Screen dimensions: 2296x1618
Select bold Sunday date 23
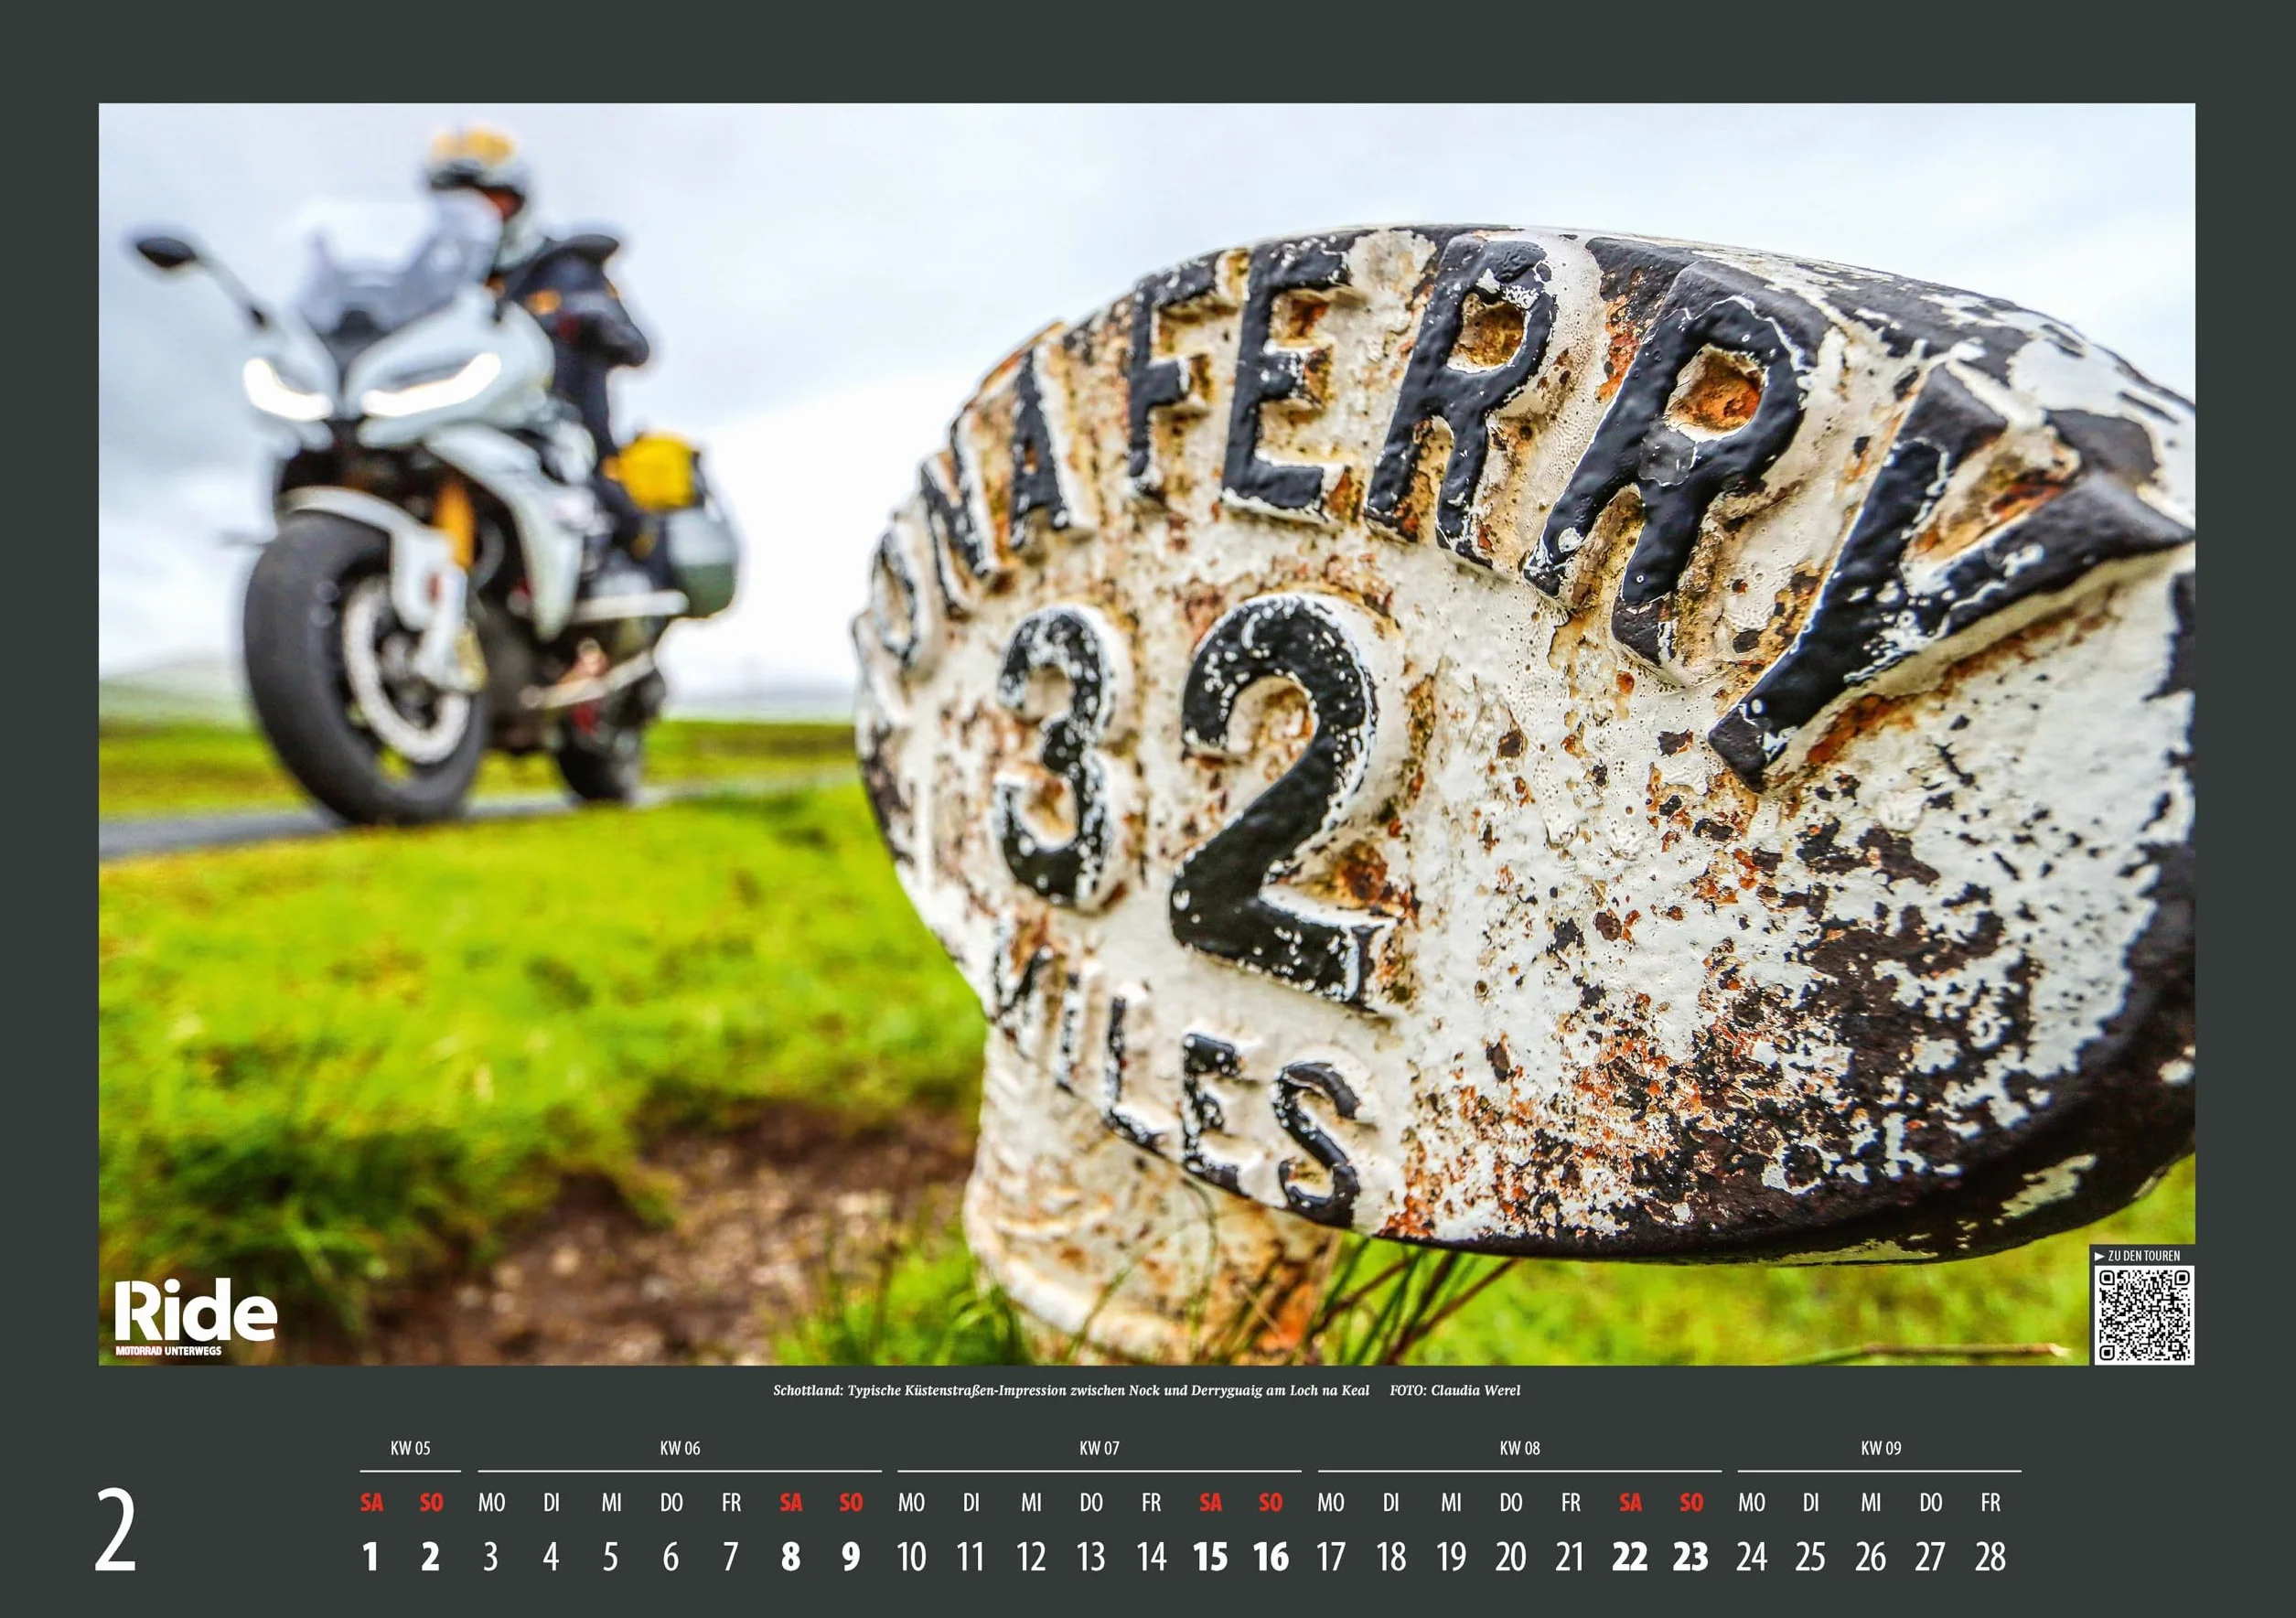1691,1557
